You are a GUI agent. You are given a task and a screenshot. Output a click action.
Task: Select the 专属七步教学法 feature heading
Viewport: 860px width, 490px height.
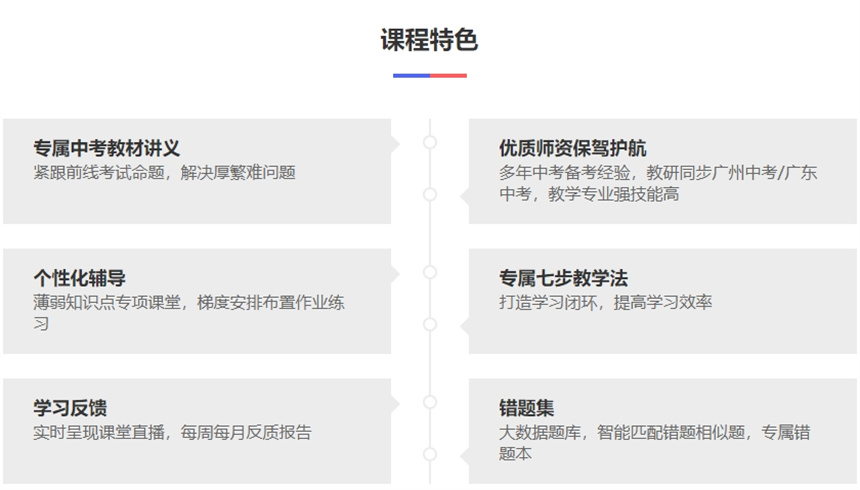564,278
